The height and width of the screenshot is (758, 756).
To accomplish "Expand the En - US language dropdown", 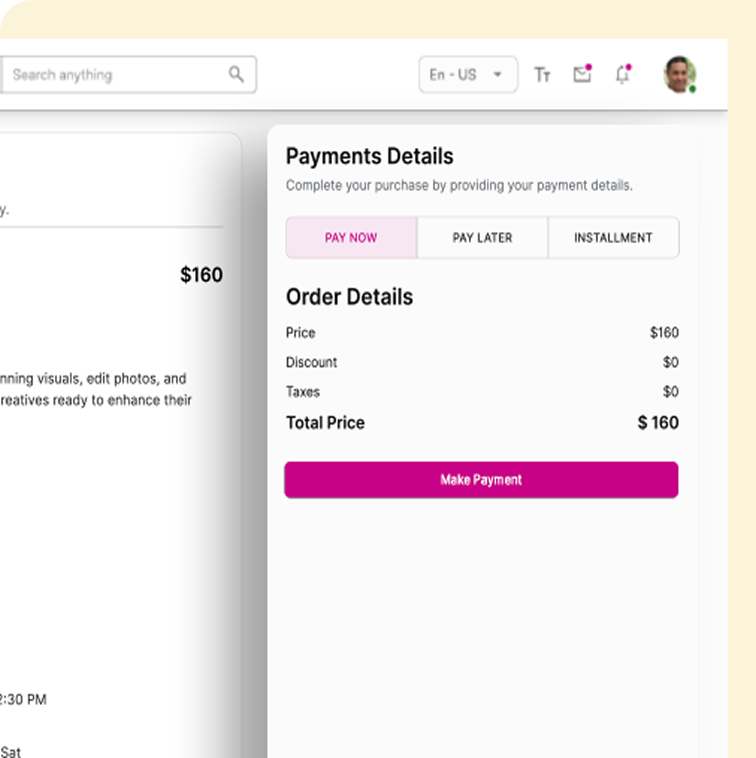I will click(x=468, y=75).
